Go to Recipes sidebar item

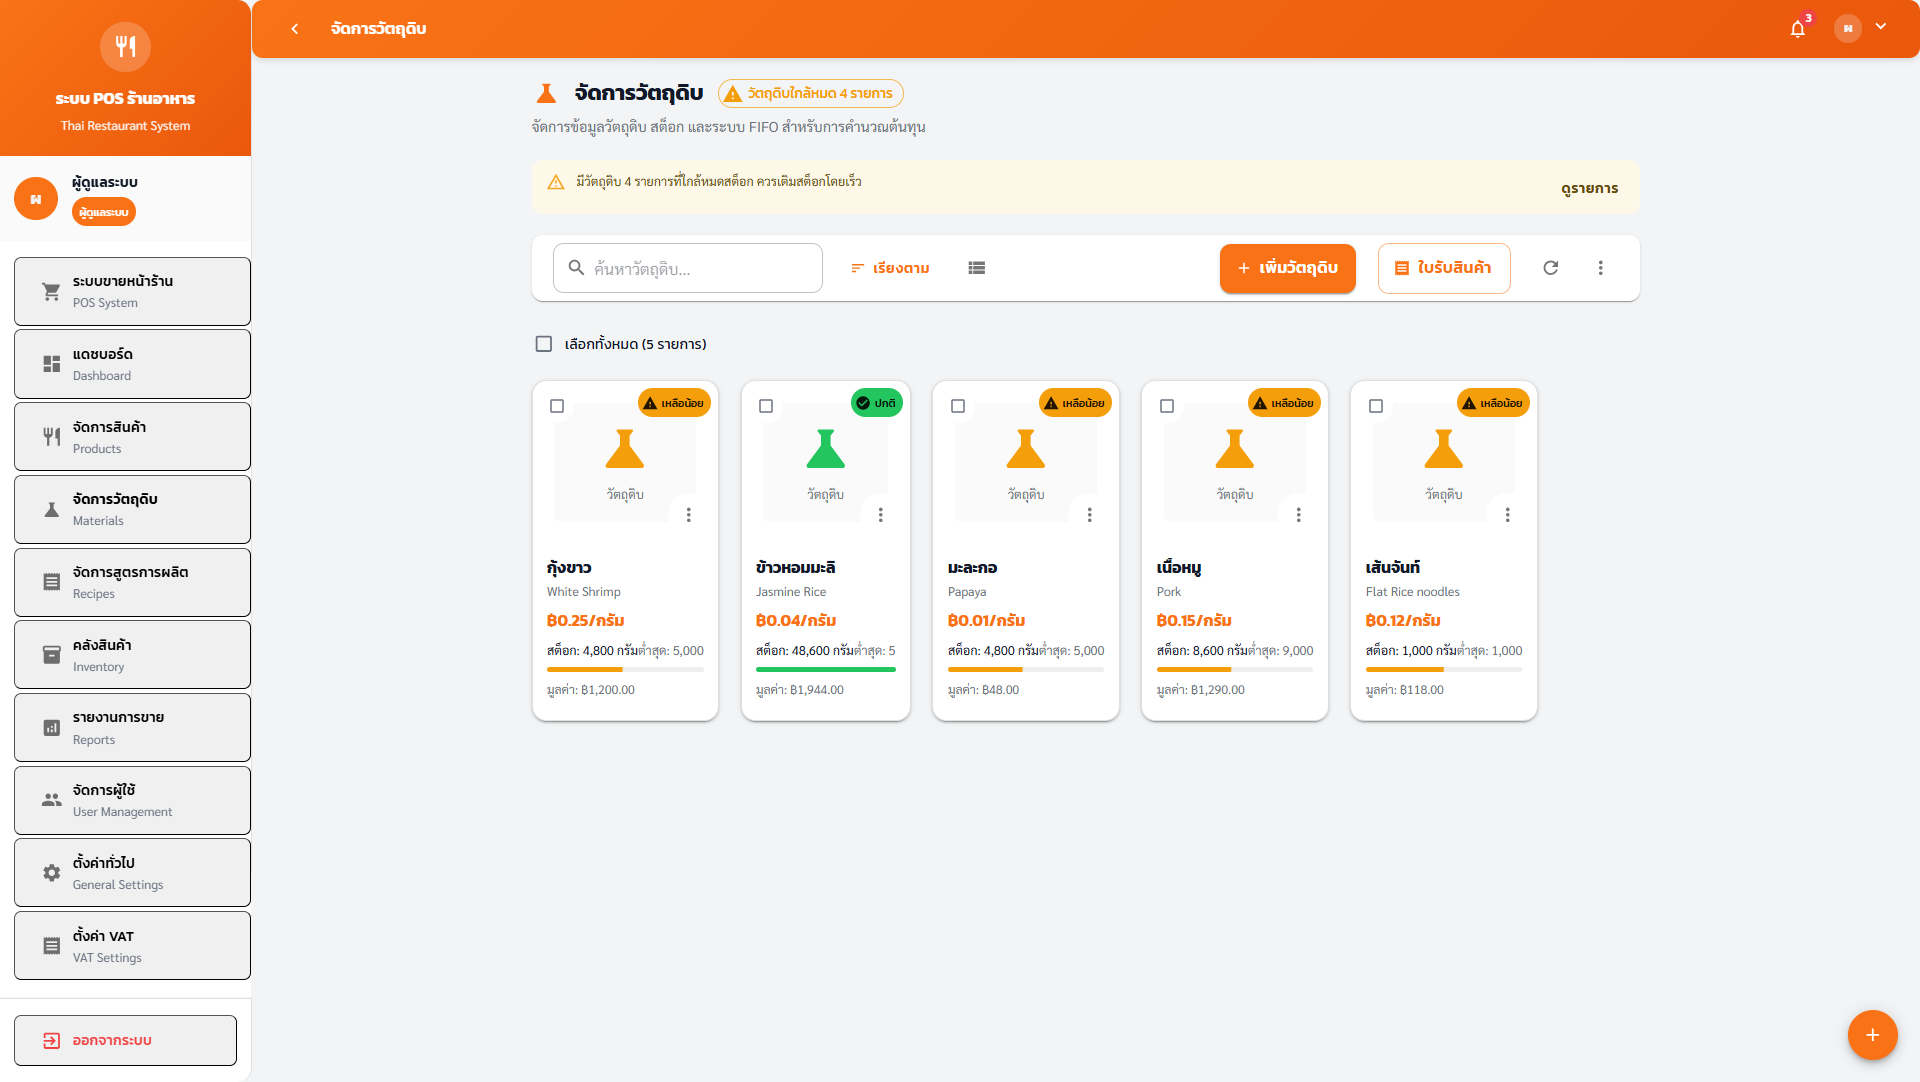coord(132,582)
